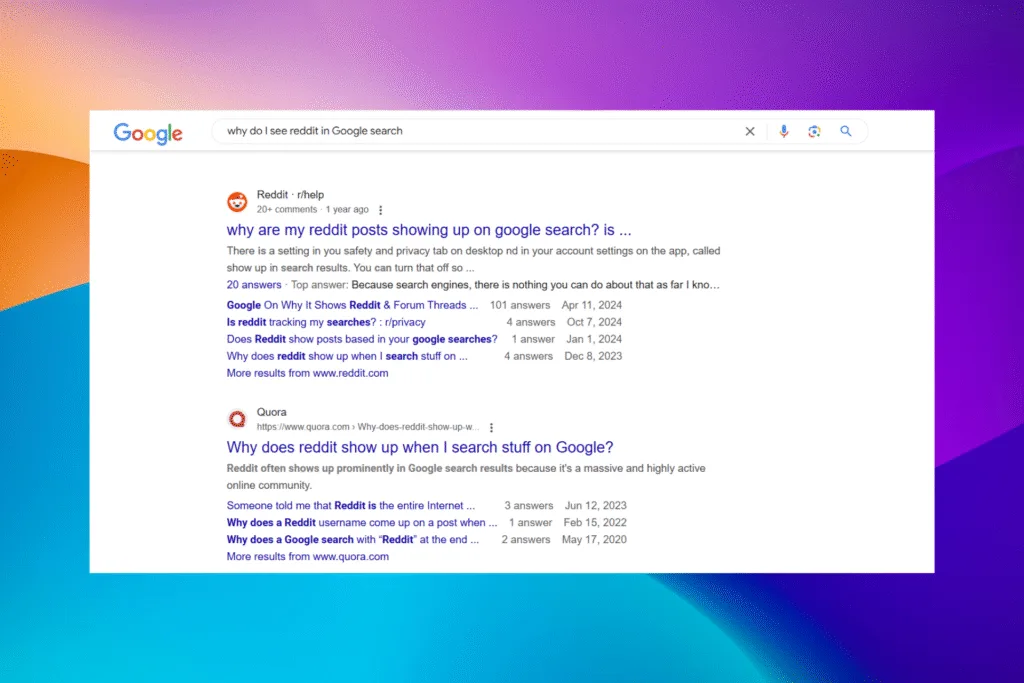Click the 'Jun 12, 2023' date

596,505
